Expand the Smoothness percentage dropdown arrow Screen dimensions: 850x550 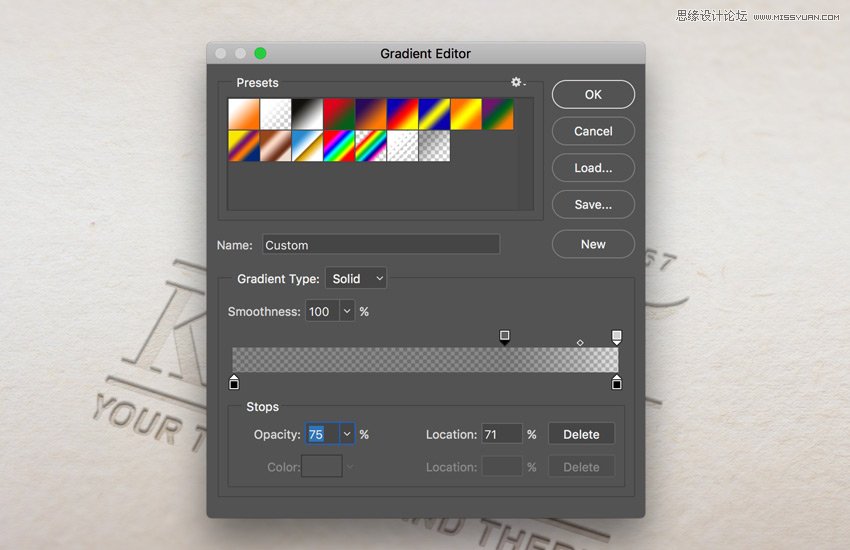[x=347, y=312]
